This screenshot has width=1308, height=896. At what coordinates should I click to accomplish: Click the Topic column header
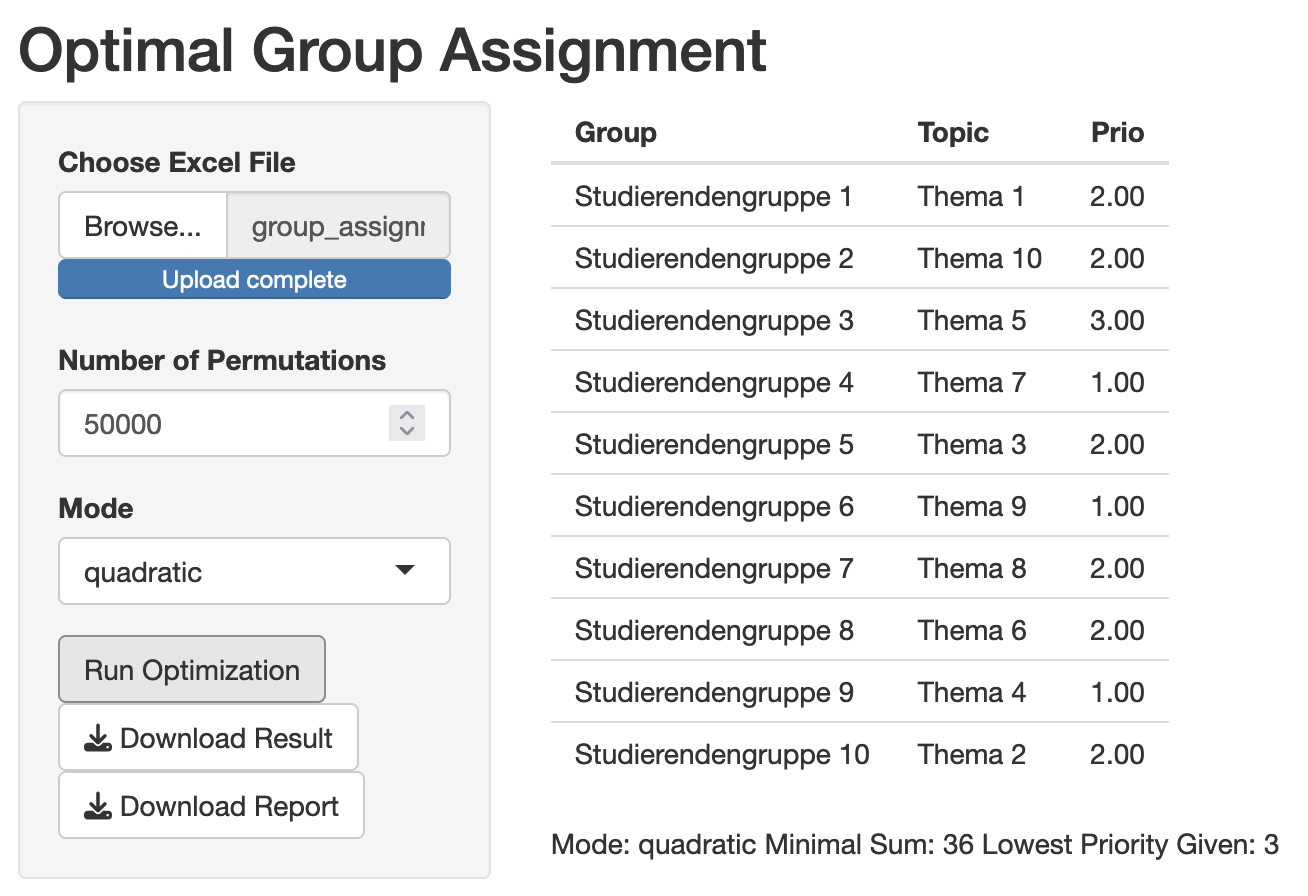(953, 133)
